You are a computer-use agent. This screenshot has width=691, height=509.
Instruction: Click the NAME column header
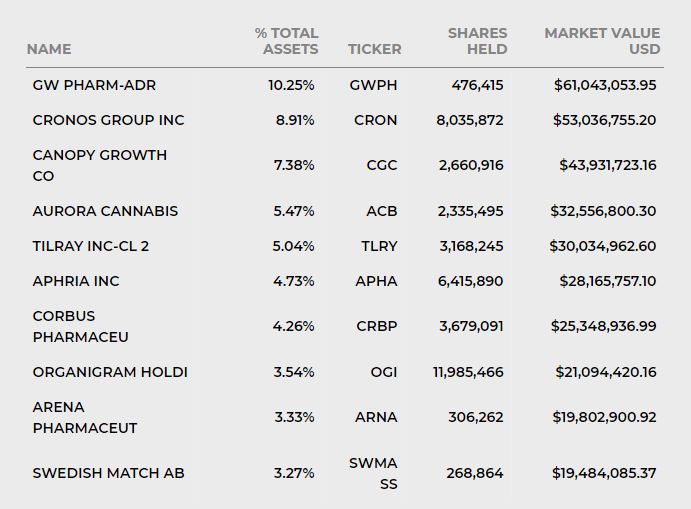click(49, 49)
